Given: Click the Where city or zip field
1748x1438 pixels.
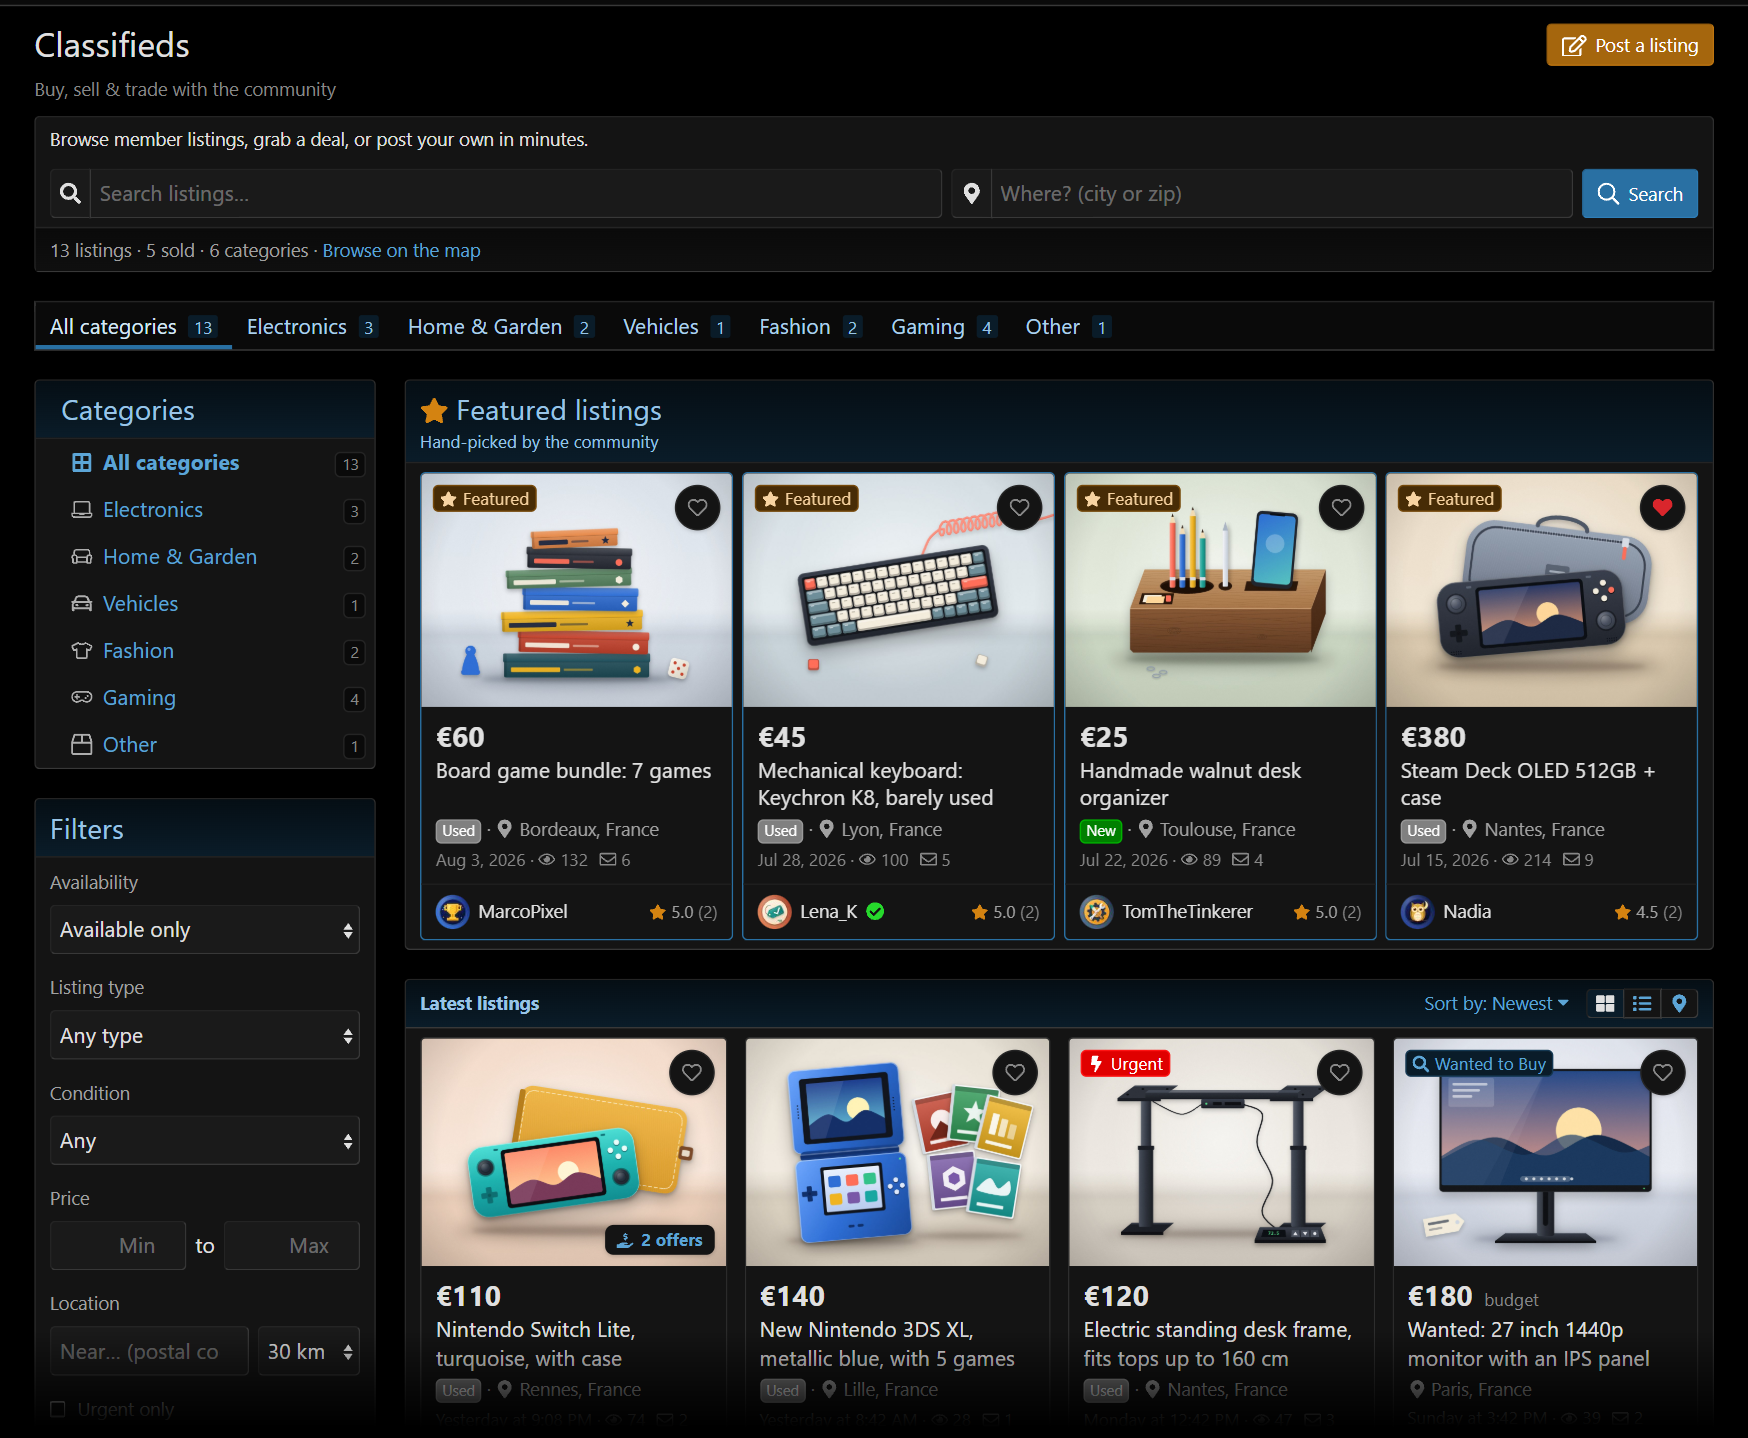Looking at the screenshot, I should click(1281, 194).
